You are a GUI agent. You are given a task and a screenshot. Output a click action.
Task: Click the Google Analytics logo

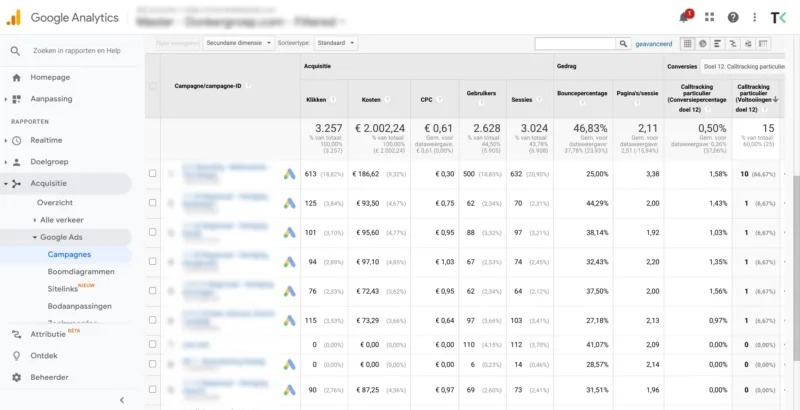(x=13, y=17)
